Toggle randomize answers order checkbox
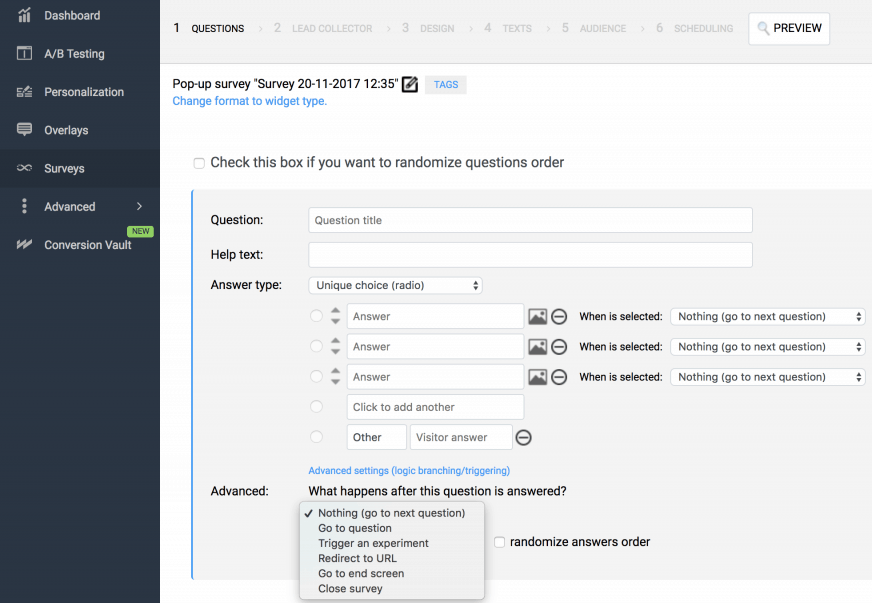 tap(499, 542)
